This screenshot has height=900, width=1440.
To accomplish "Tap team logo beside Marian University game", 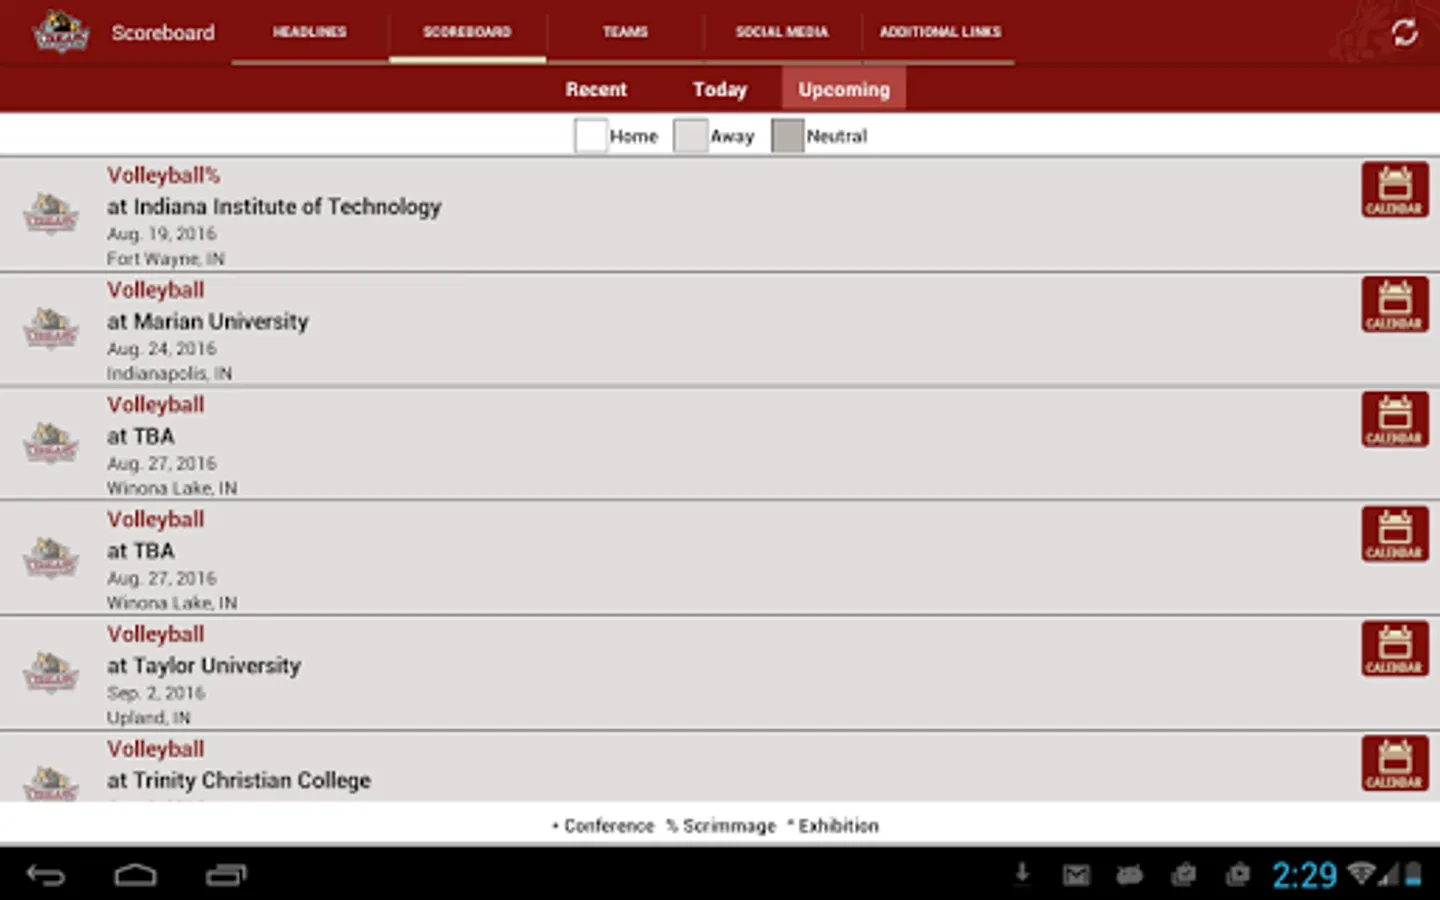I will pos(51,329).
